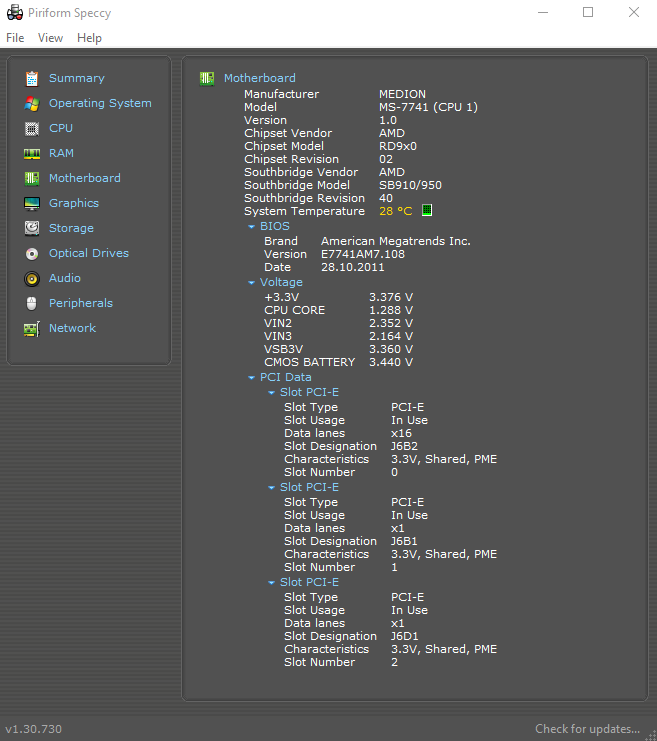Collapse the Slot PCI-E arrow above J6B1 slot

point(271,488)
